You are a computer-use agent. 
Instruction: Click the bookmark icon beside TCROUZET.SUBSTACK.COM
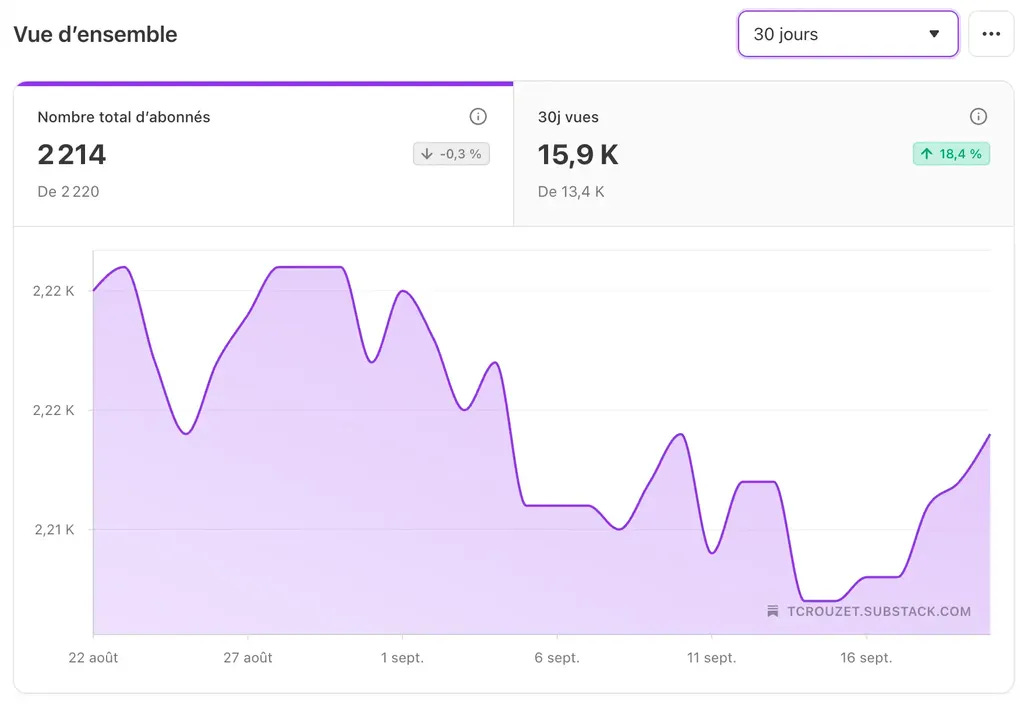771,611
